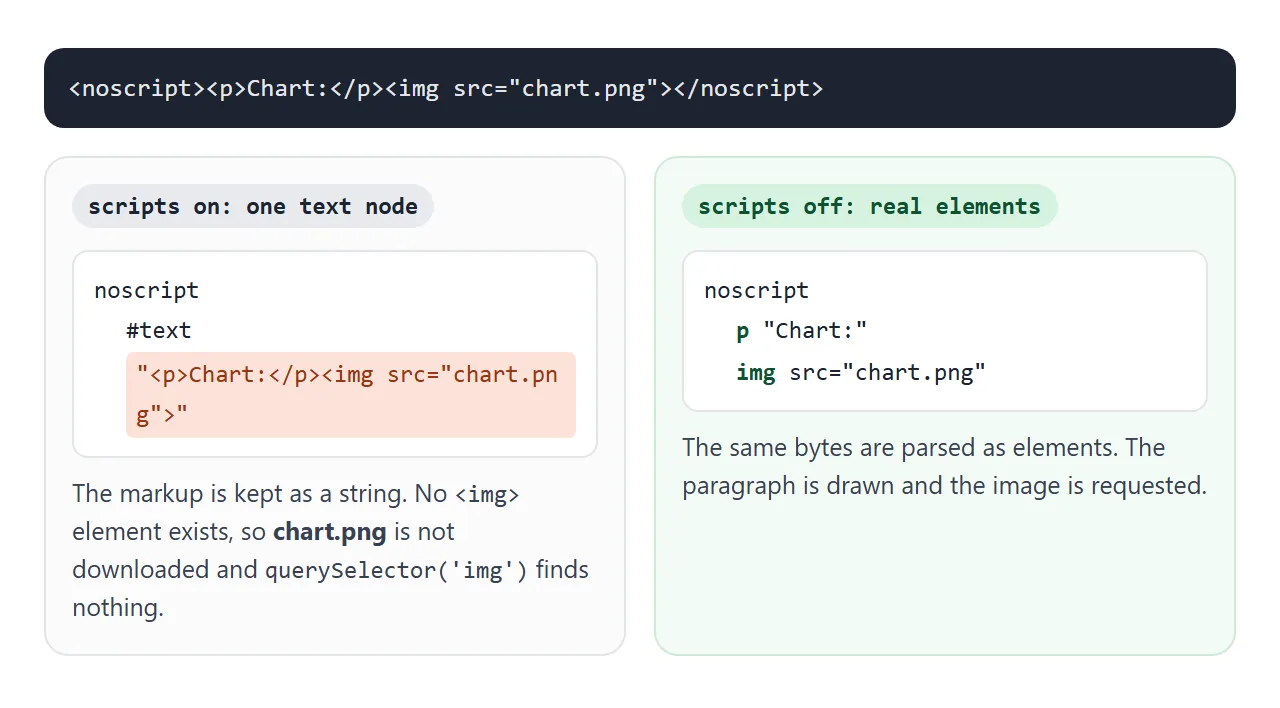Click the noscript code snippet in the dark banner

click(x=446, y=88)
